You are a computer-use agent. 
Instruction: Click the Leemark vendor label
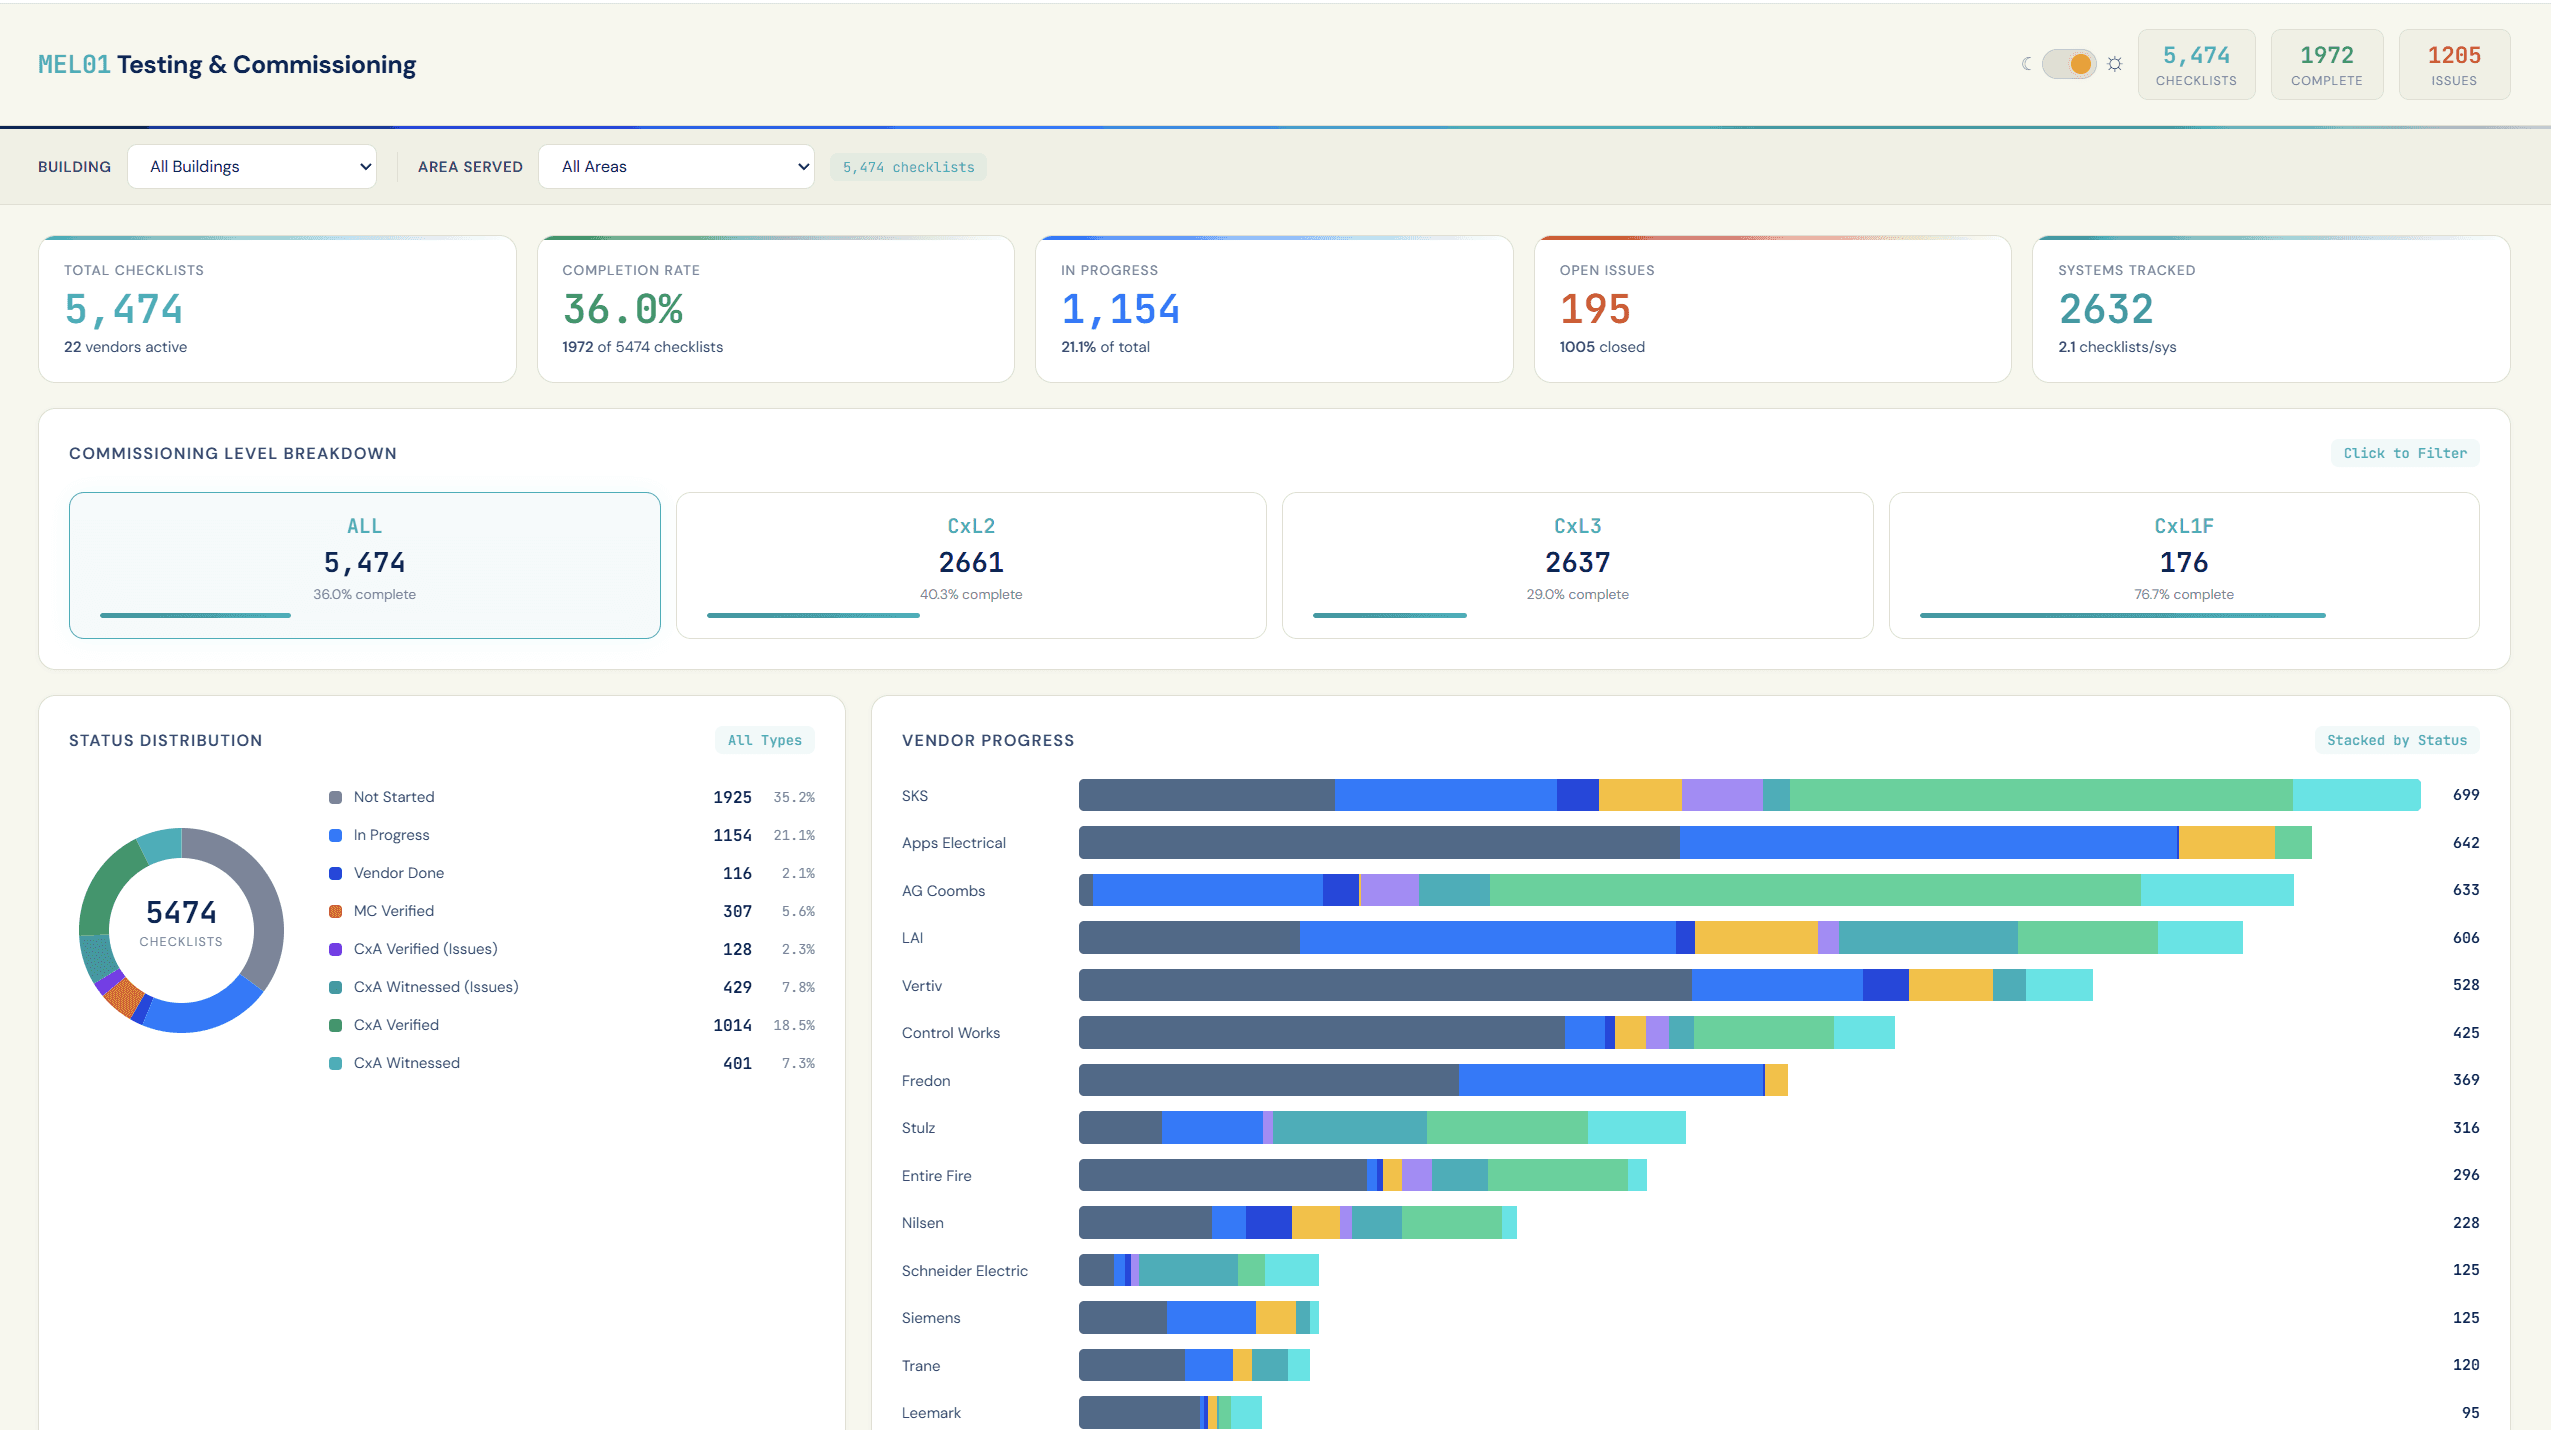(931, 1413)
